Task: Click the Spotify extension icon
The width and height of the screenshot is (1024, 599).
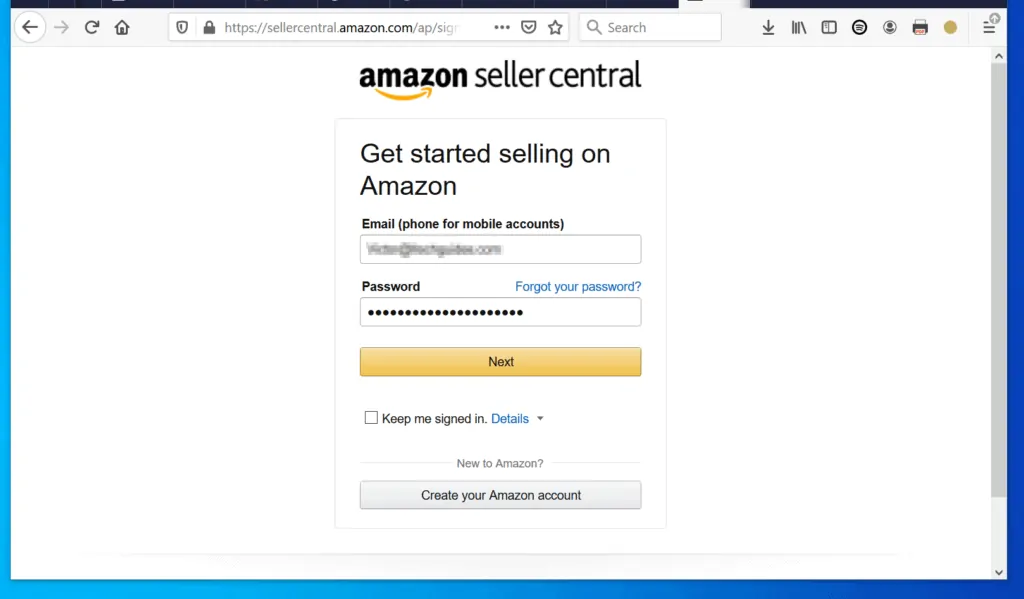Action: pyautogui.click(x=859, y=27)
